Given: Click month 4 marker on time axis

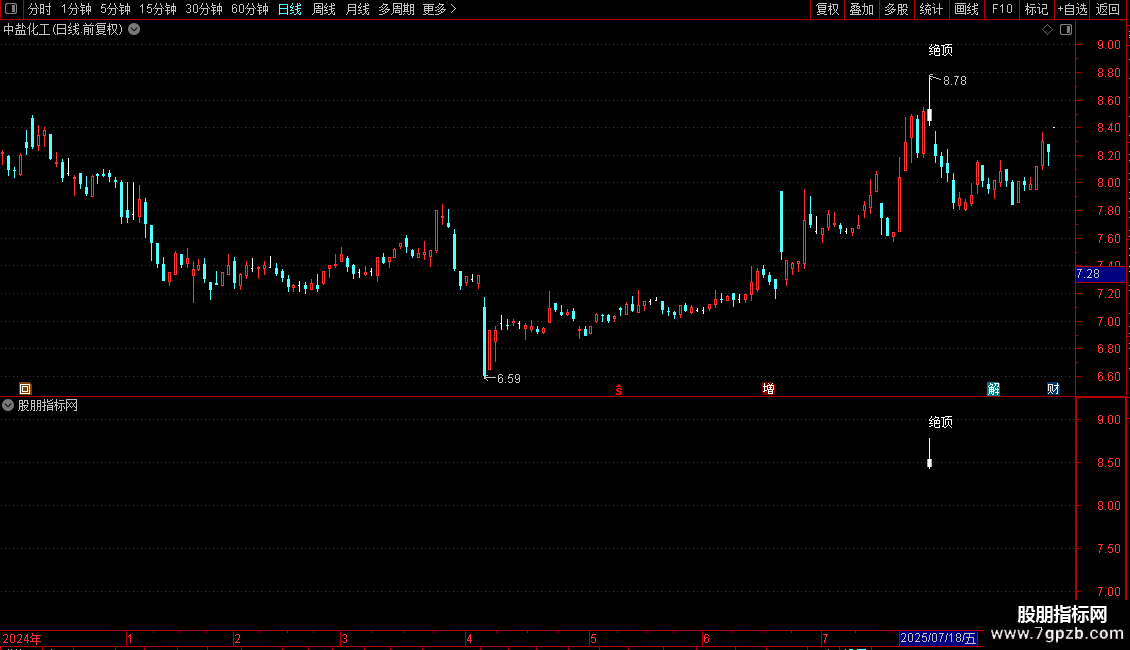Looking at the screenshot, I should 469,639.
